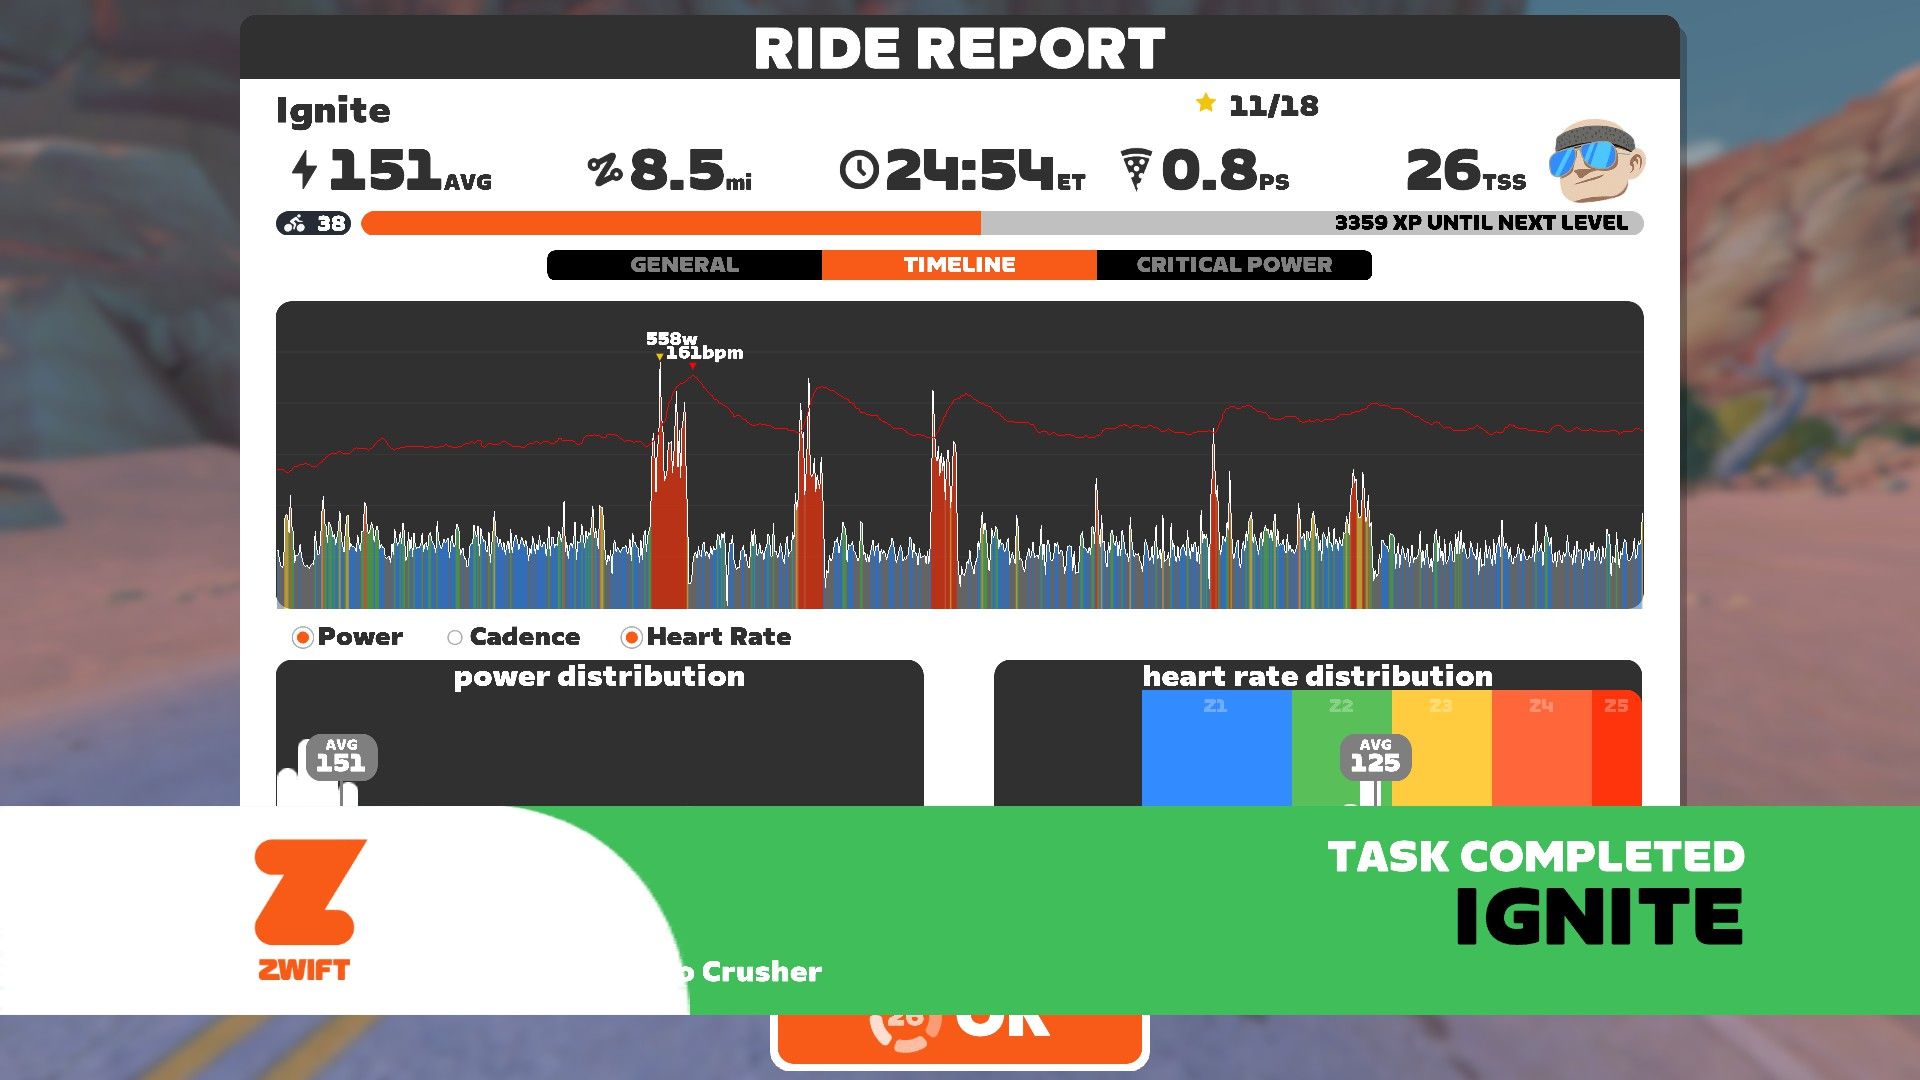The height and width of the screenshot is (1080, 1920).
Task: Click the XP level progress bar
Action: coord(1002,223)
